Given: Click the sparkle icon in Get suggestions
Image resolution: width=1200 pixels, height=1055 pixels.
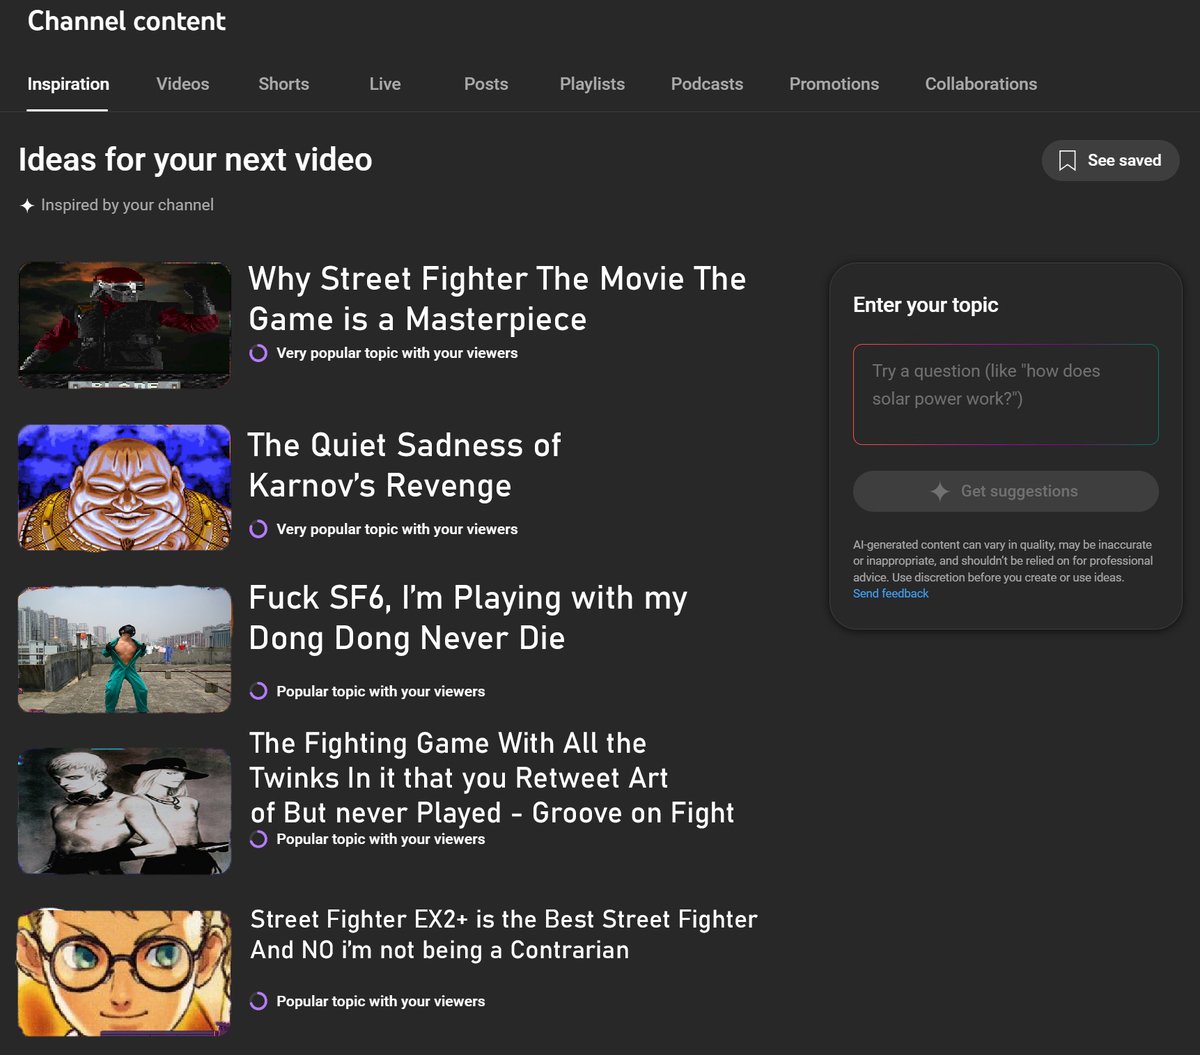Looking at the screenshot, I should [940, 491].
